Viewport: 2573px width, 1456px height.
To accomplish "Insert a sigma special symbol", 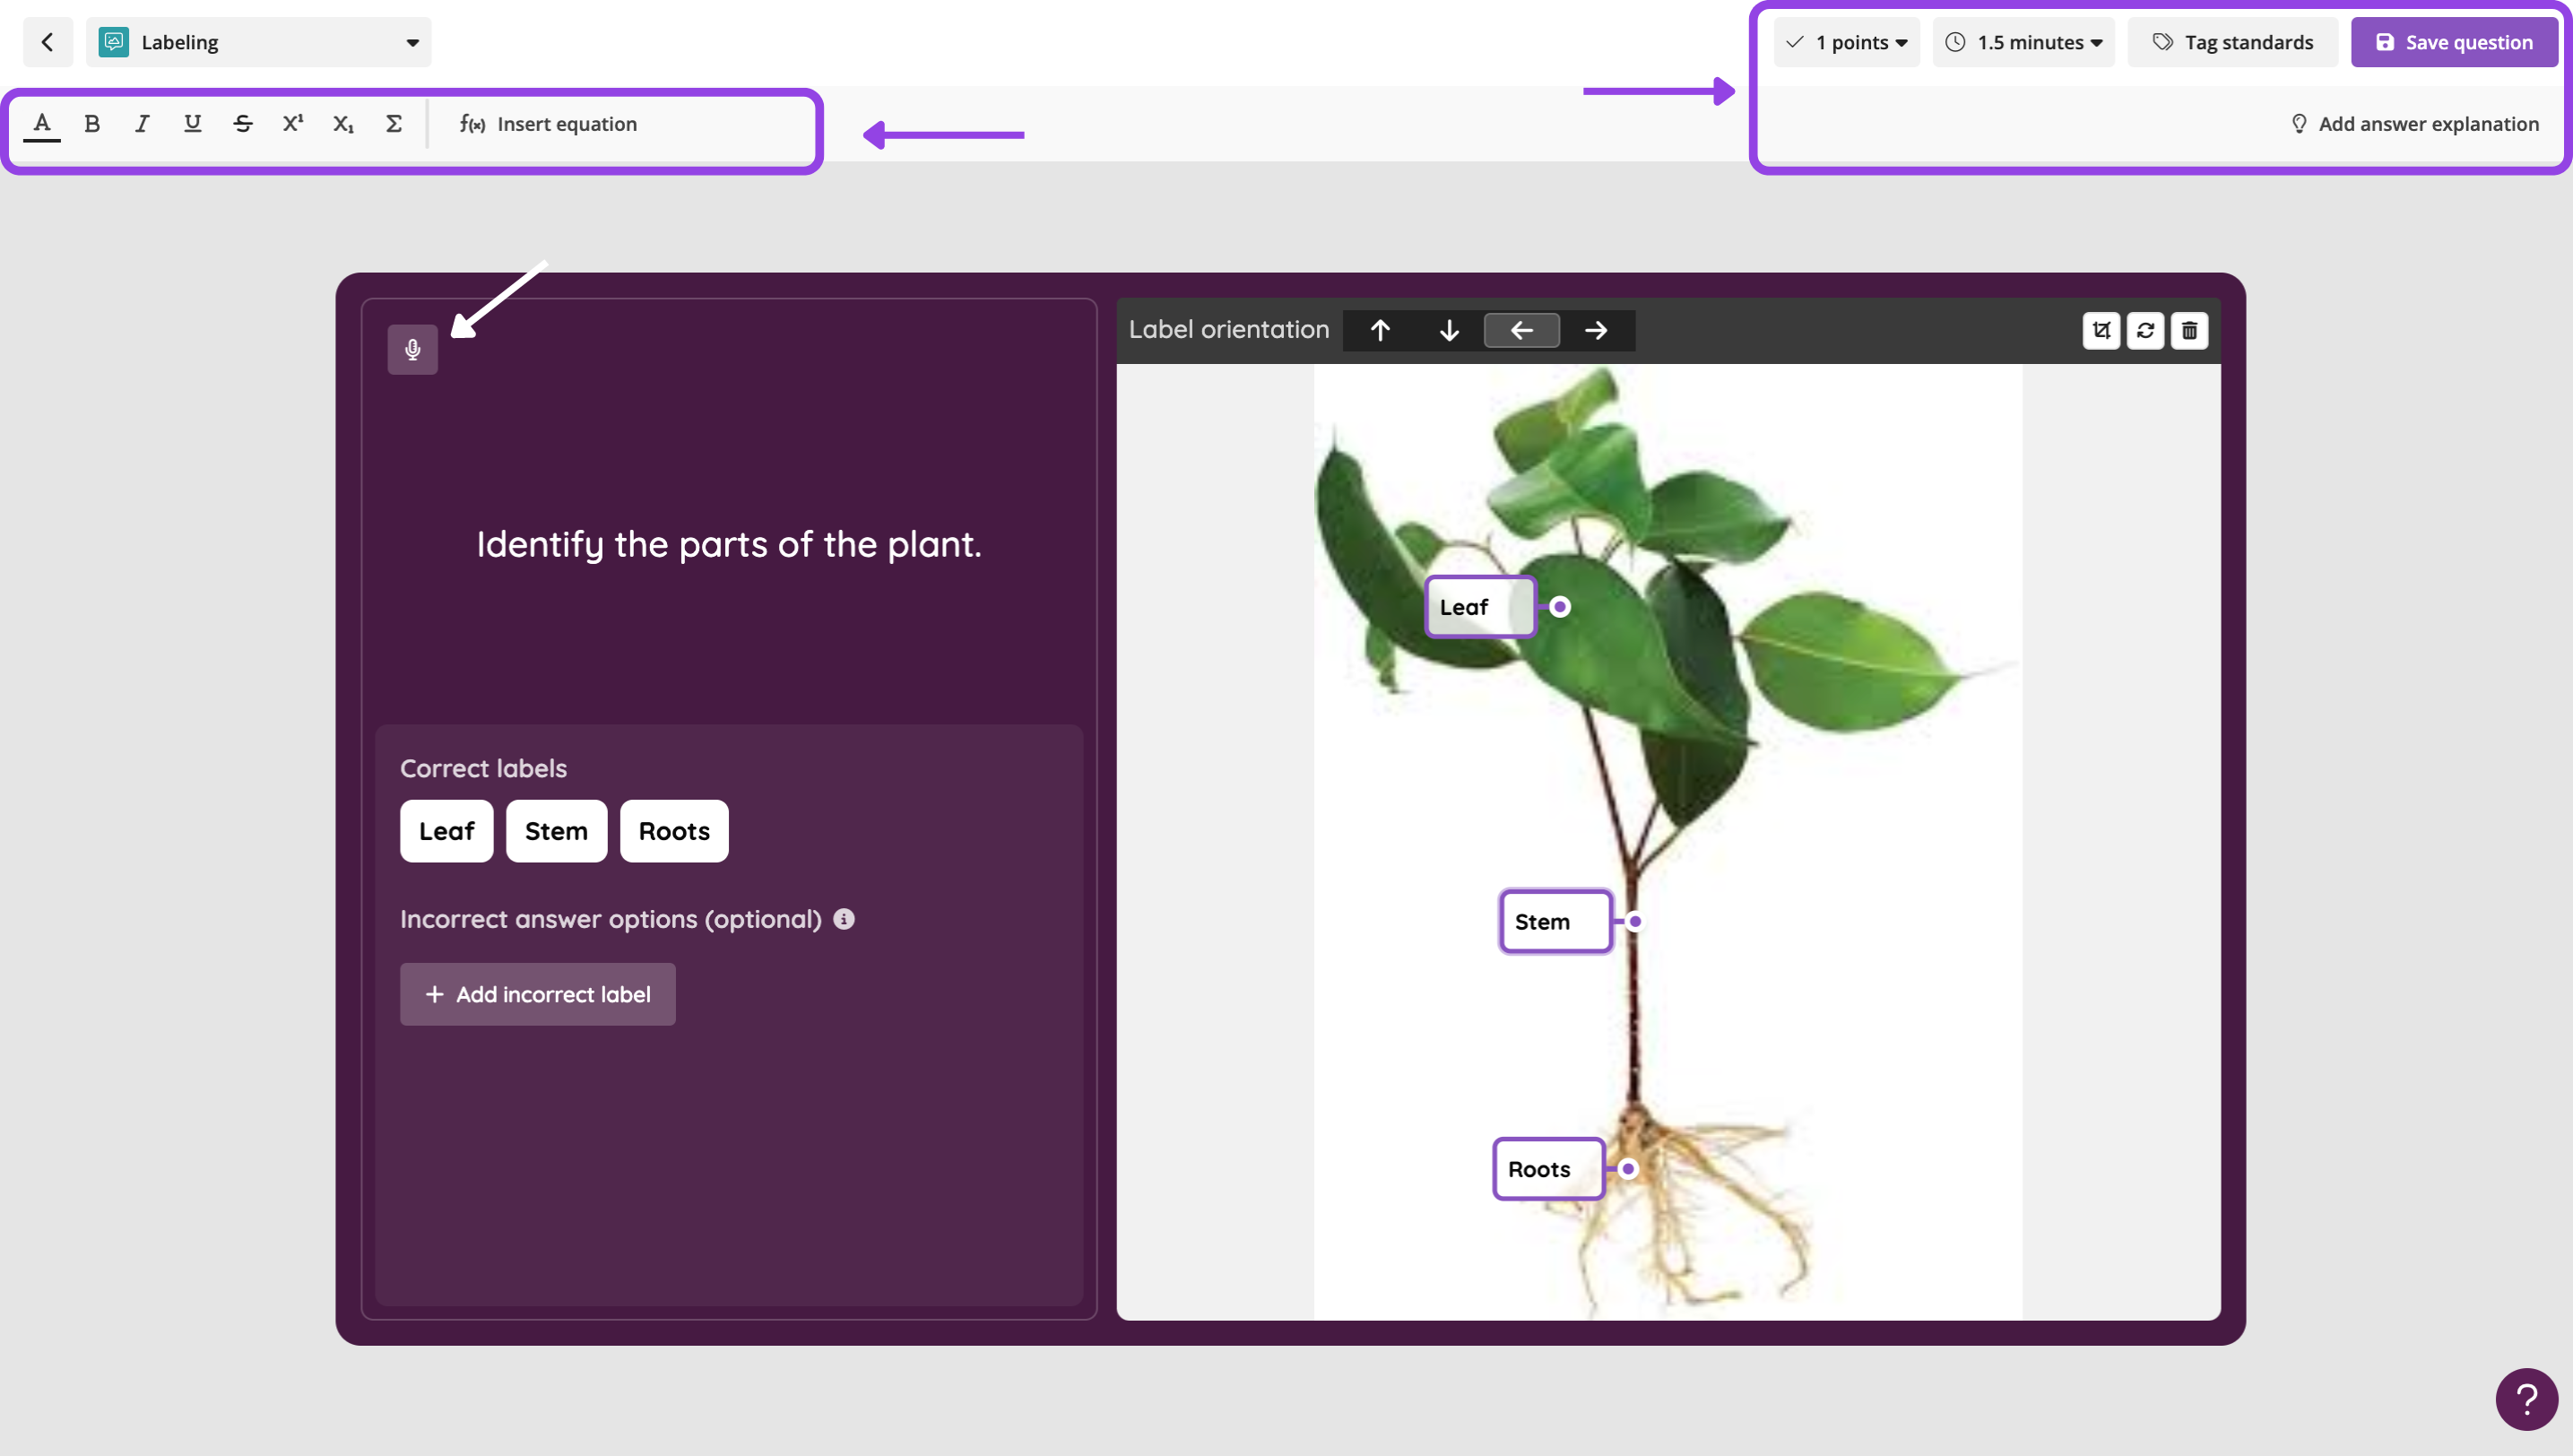I will click(x=393, y=123).
